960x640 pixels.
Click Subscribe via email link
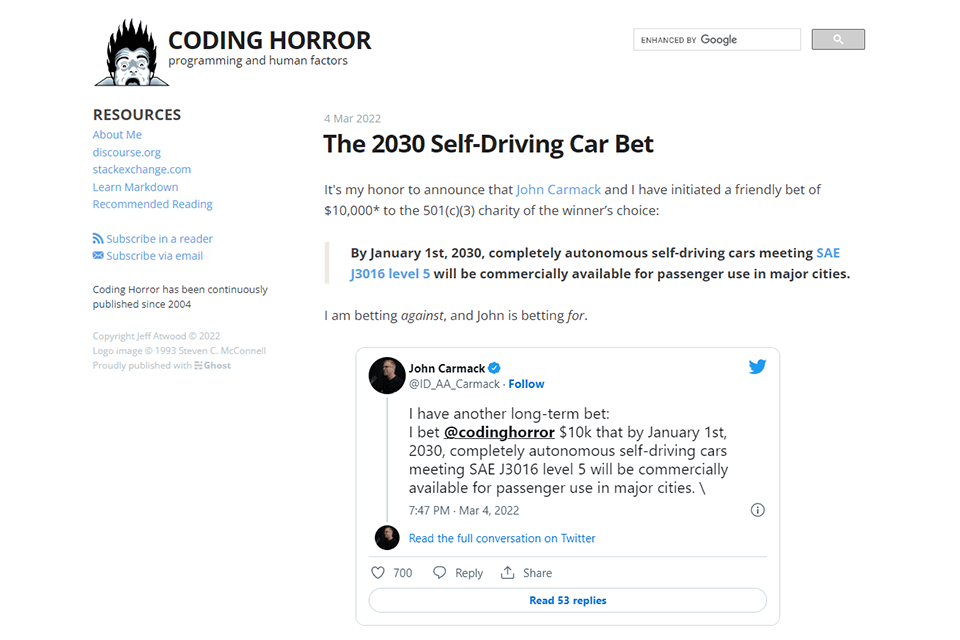148,256
